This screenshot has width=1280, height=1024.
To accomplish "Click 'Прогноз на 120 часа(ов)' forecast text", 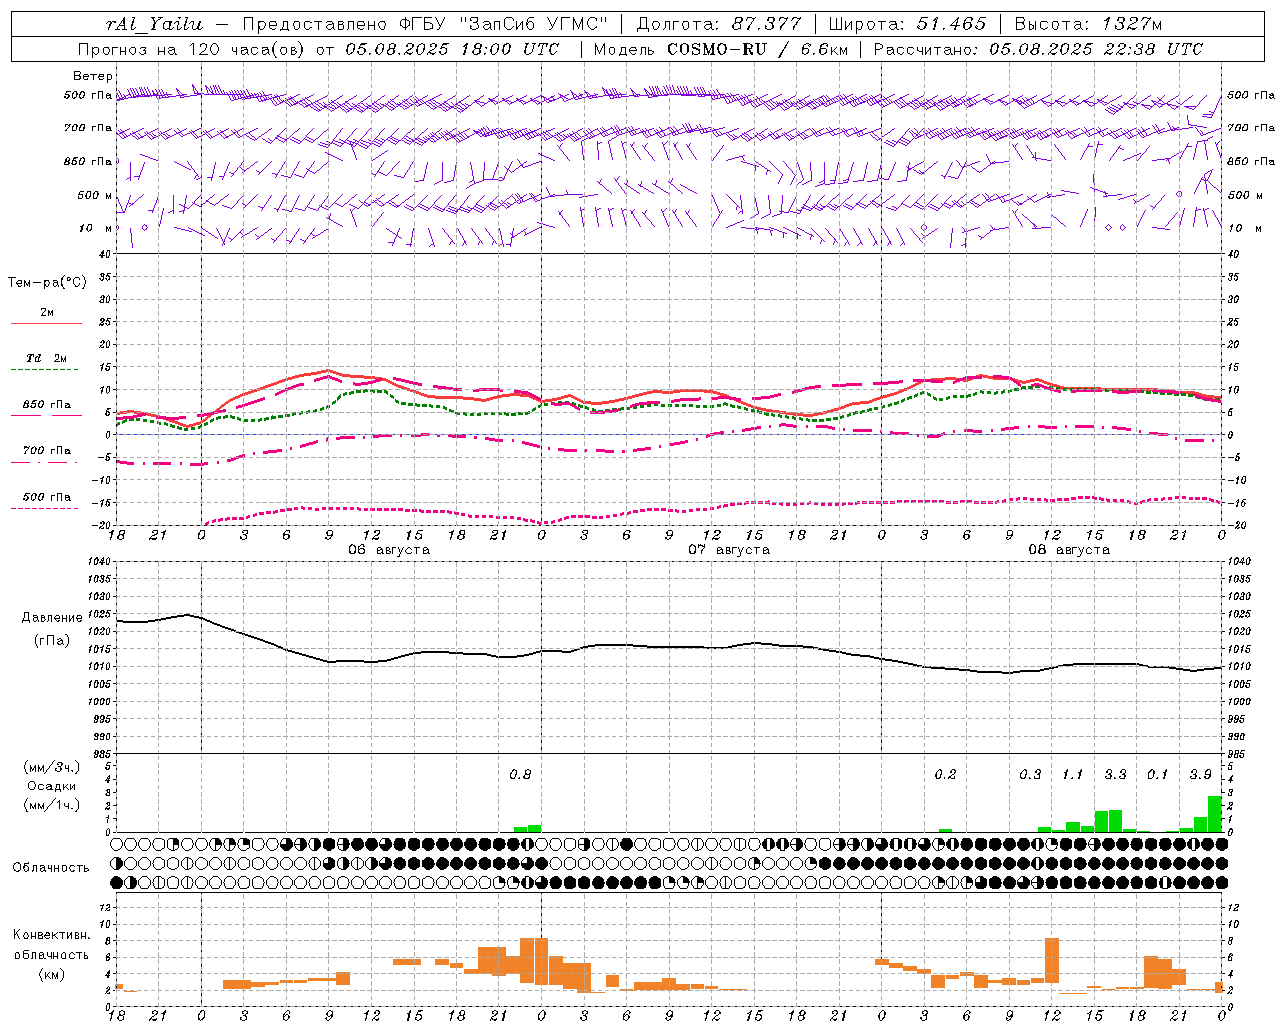I will pos(192,49).
